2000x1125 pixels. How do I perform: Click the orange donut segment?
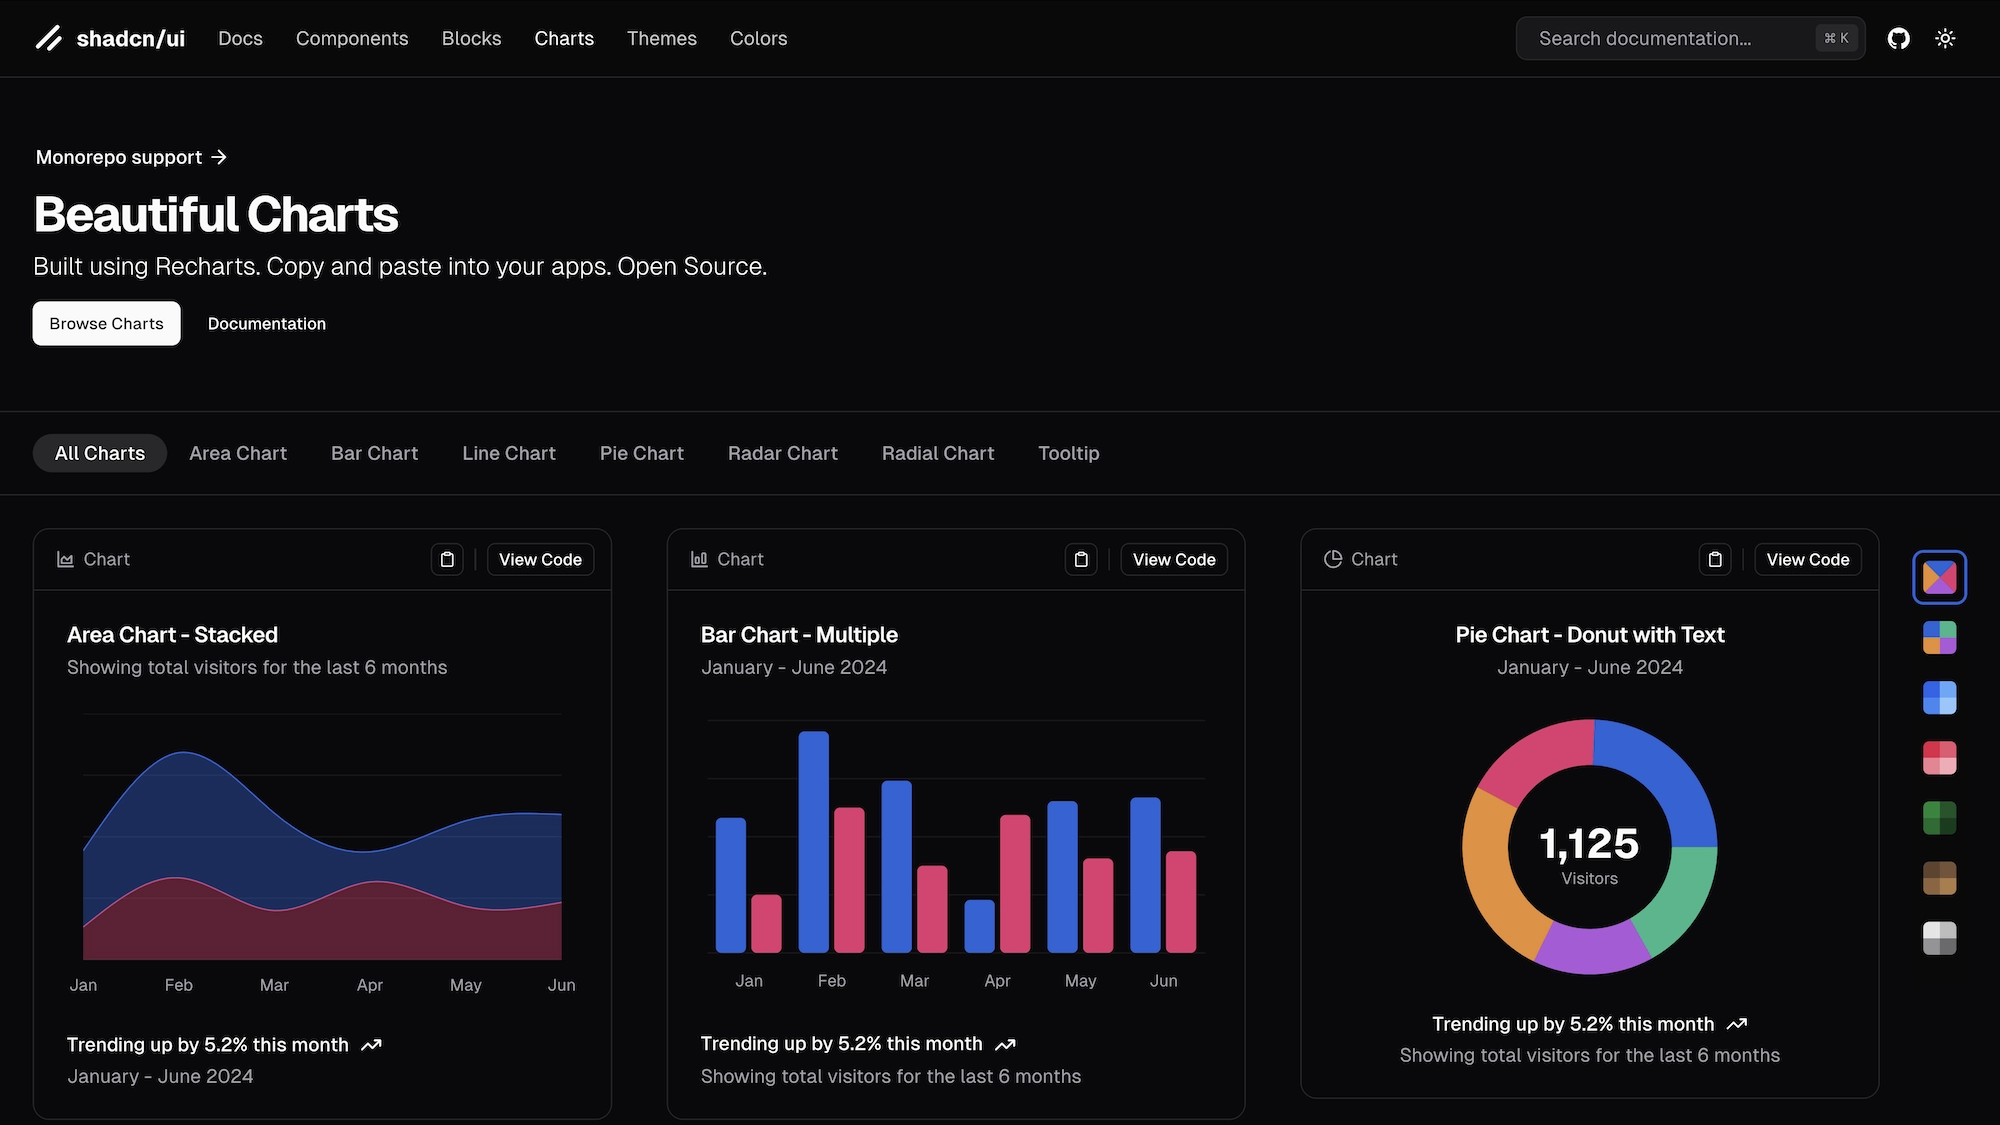coord(1498,875)
